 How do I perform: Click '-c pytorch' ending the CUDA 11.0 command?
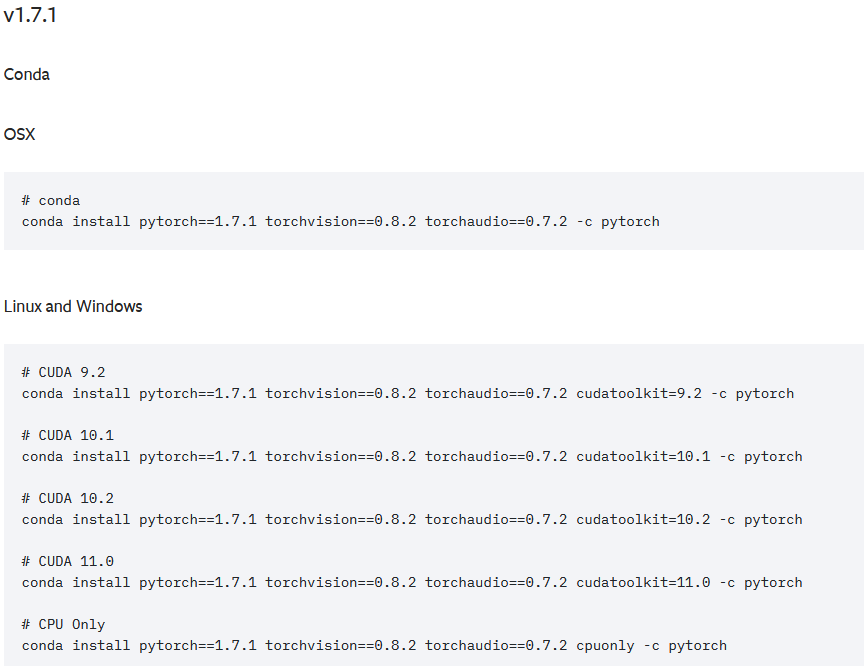click(761, 583)
